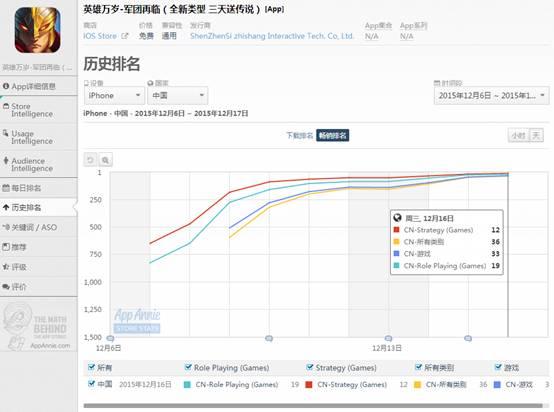This screenshot has width=554, height=412.
Task: Open 关键词 / ASO page
Action: pyautogui.click(x=39, y=227)
